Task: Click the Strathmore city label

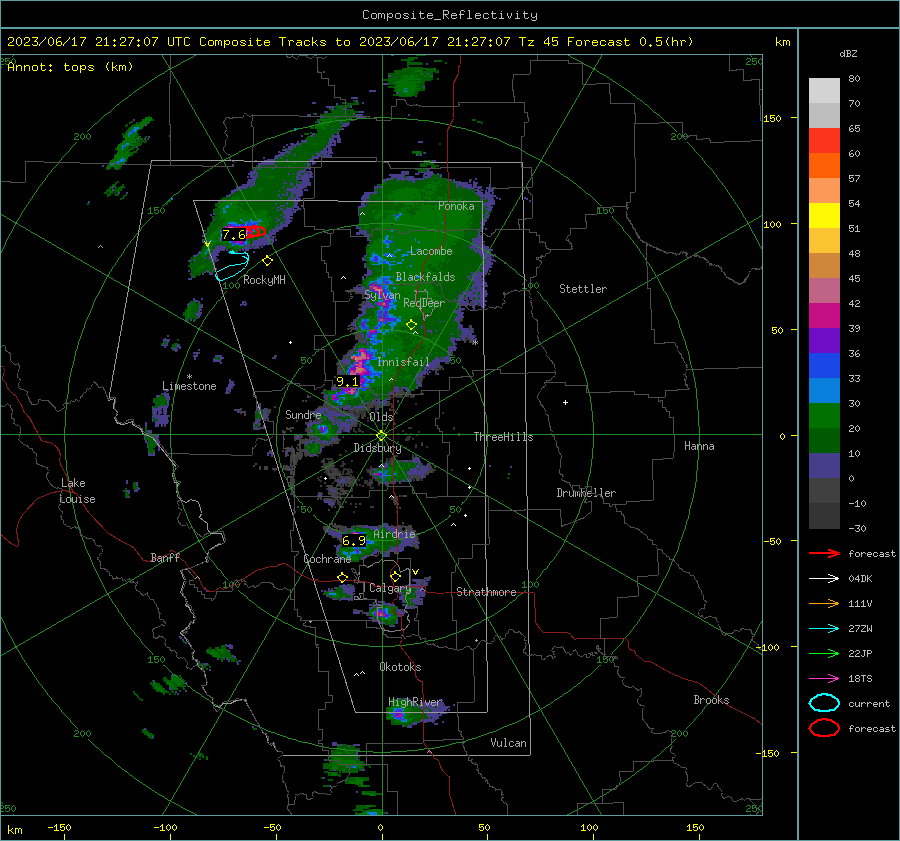Action: (486, 592)
